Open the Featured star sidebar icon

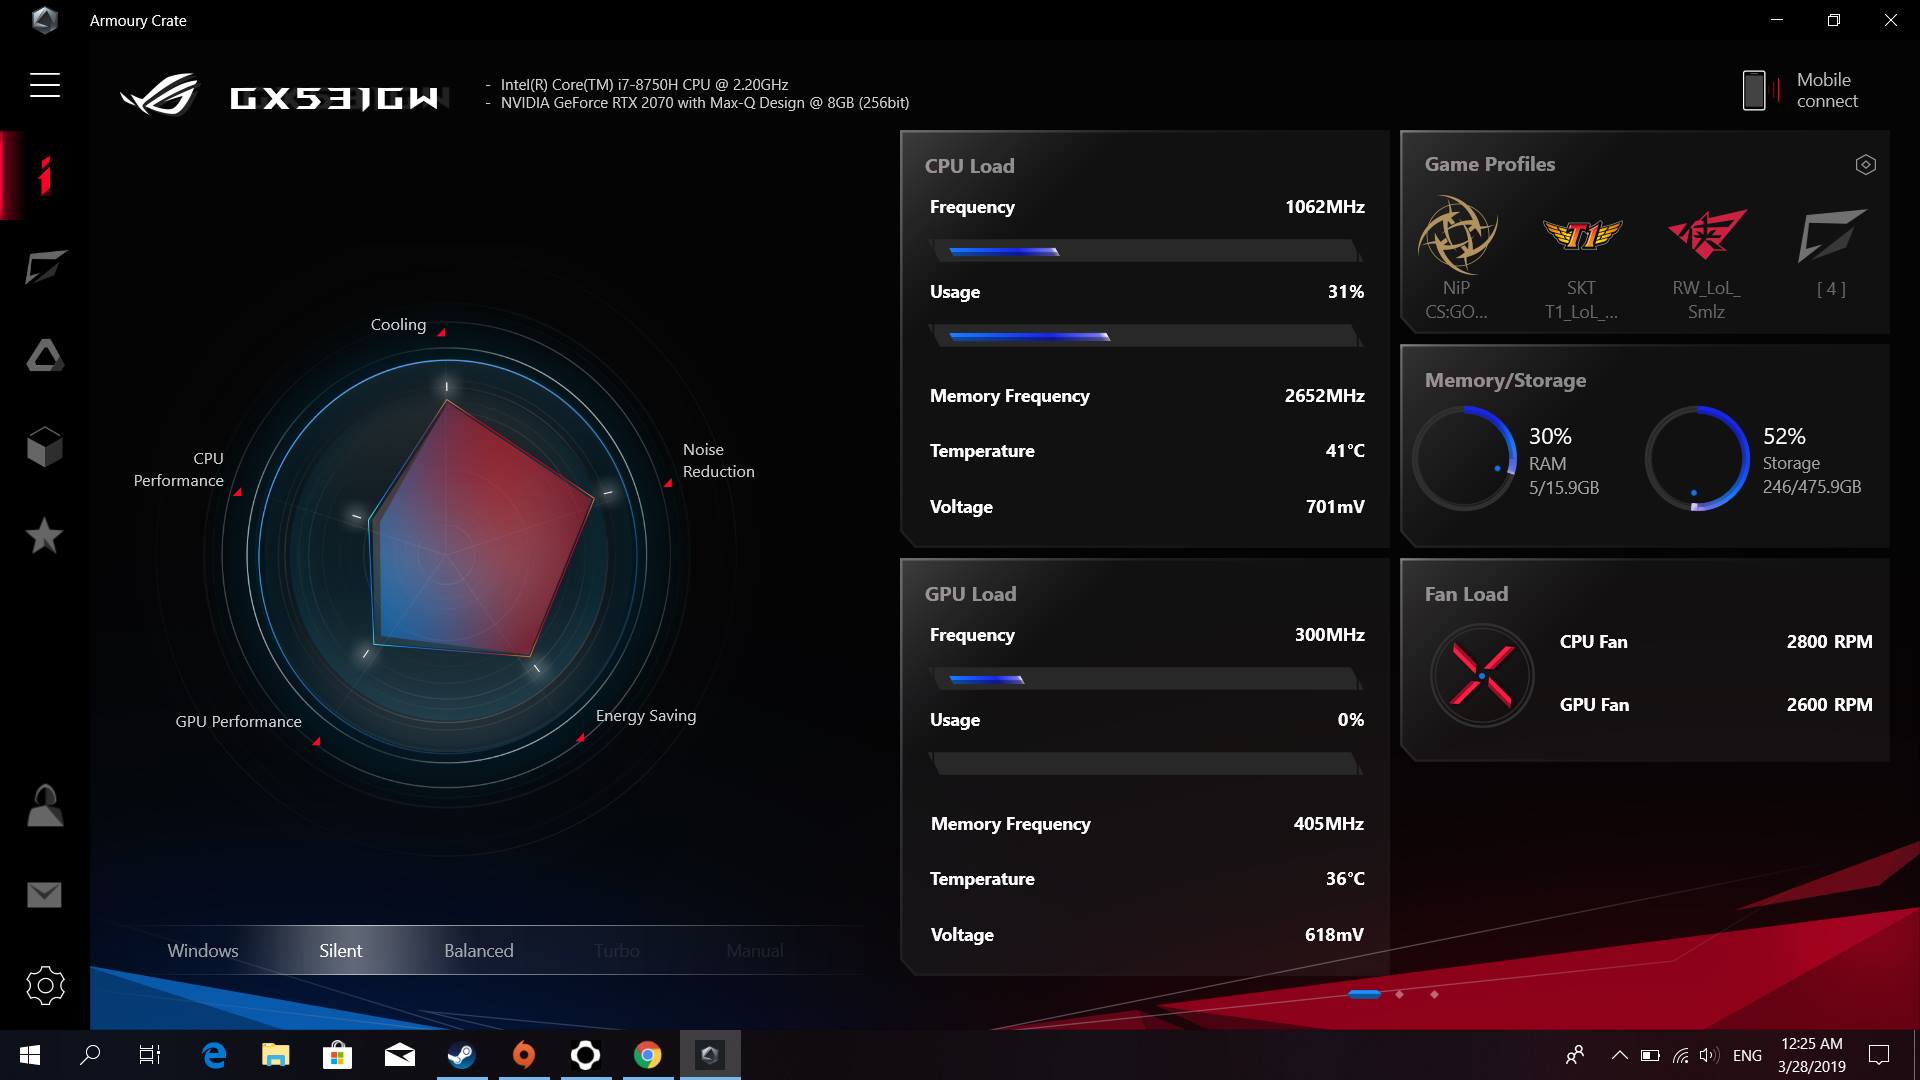[45, 536]
